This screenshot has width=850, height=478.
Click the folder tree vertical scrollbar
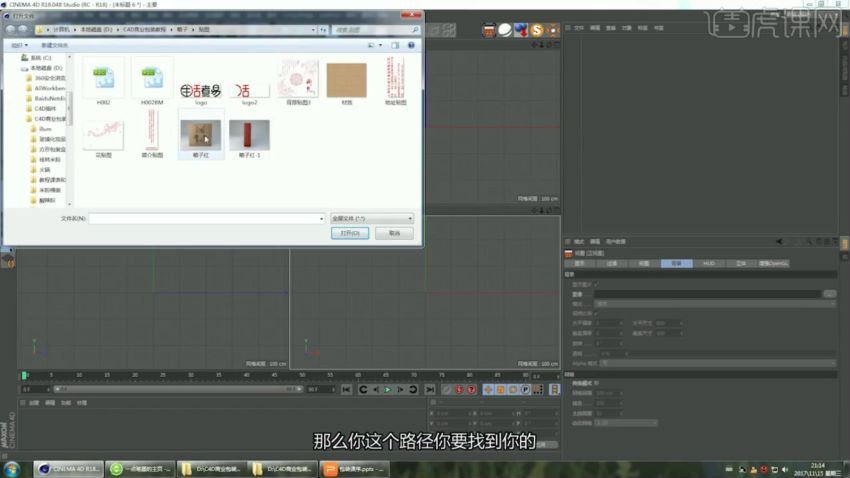click(x=69, y=108)
